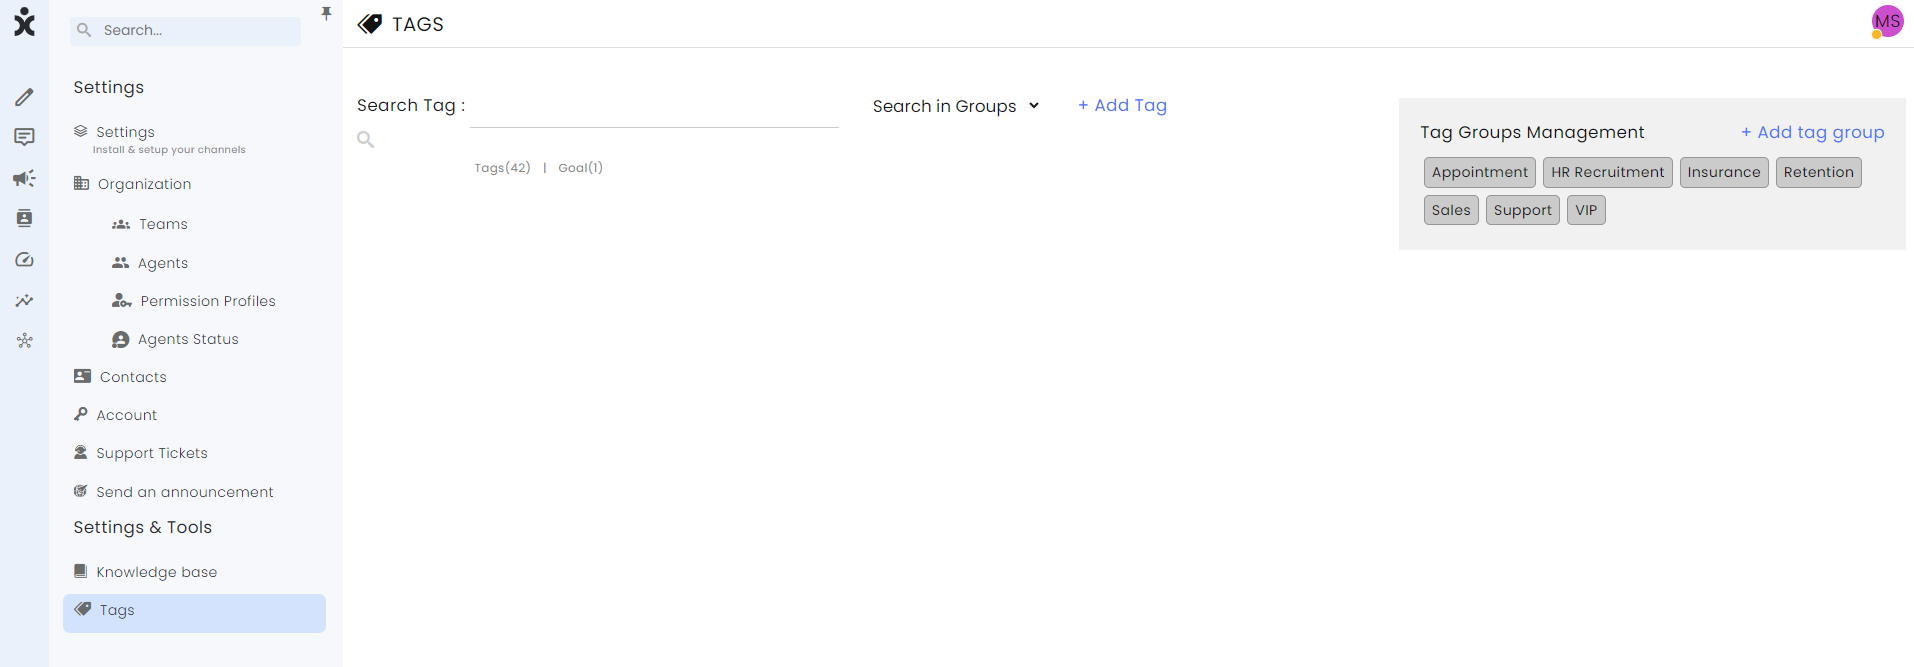1914x667 pixels.
Task: Click + Add tag group
Action: (x=1812, y=132)
